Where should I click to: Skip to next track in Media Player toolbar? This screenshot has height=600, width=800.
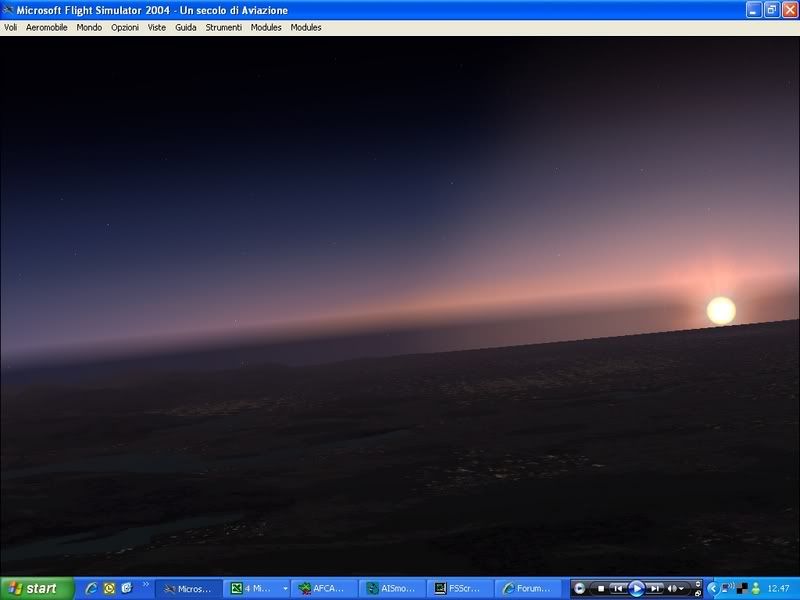point(656,589)
